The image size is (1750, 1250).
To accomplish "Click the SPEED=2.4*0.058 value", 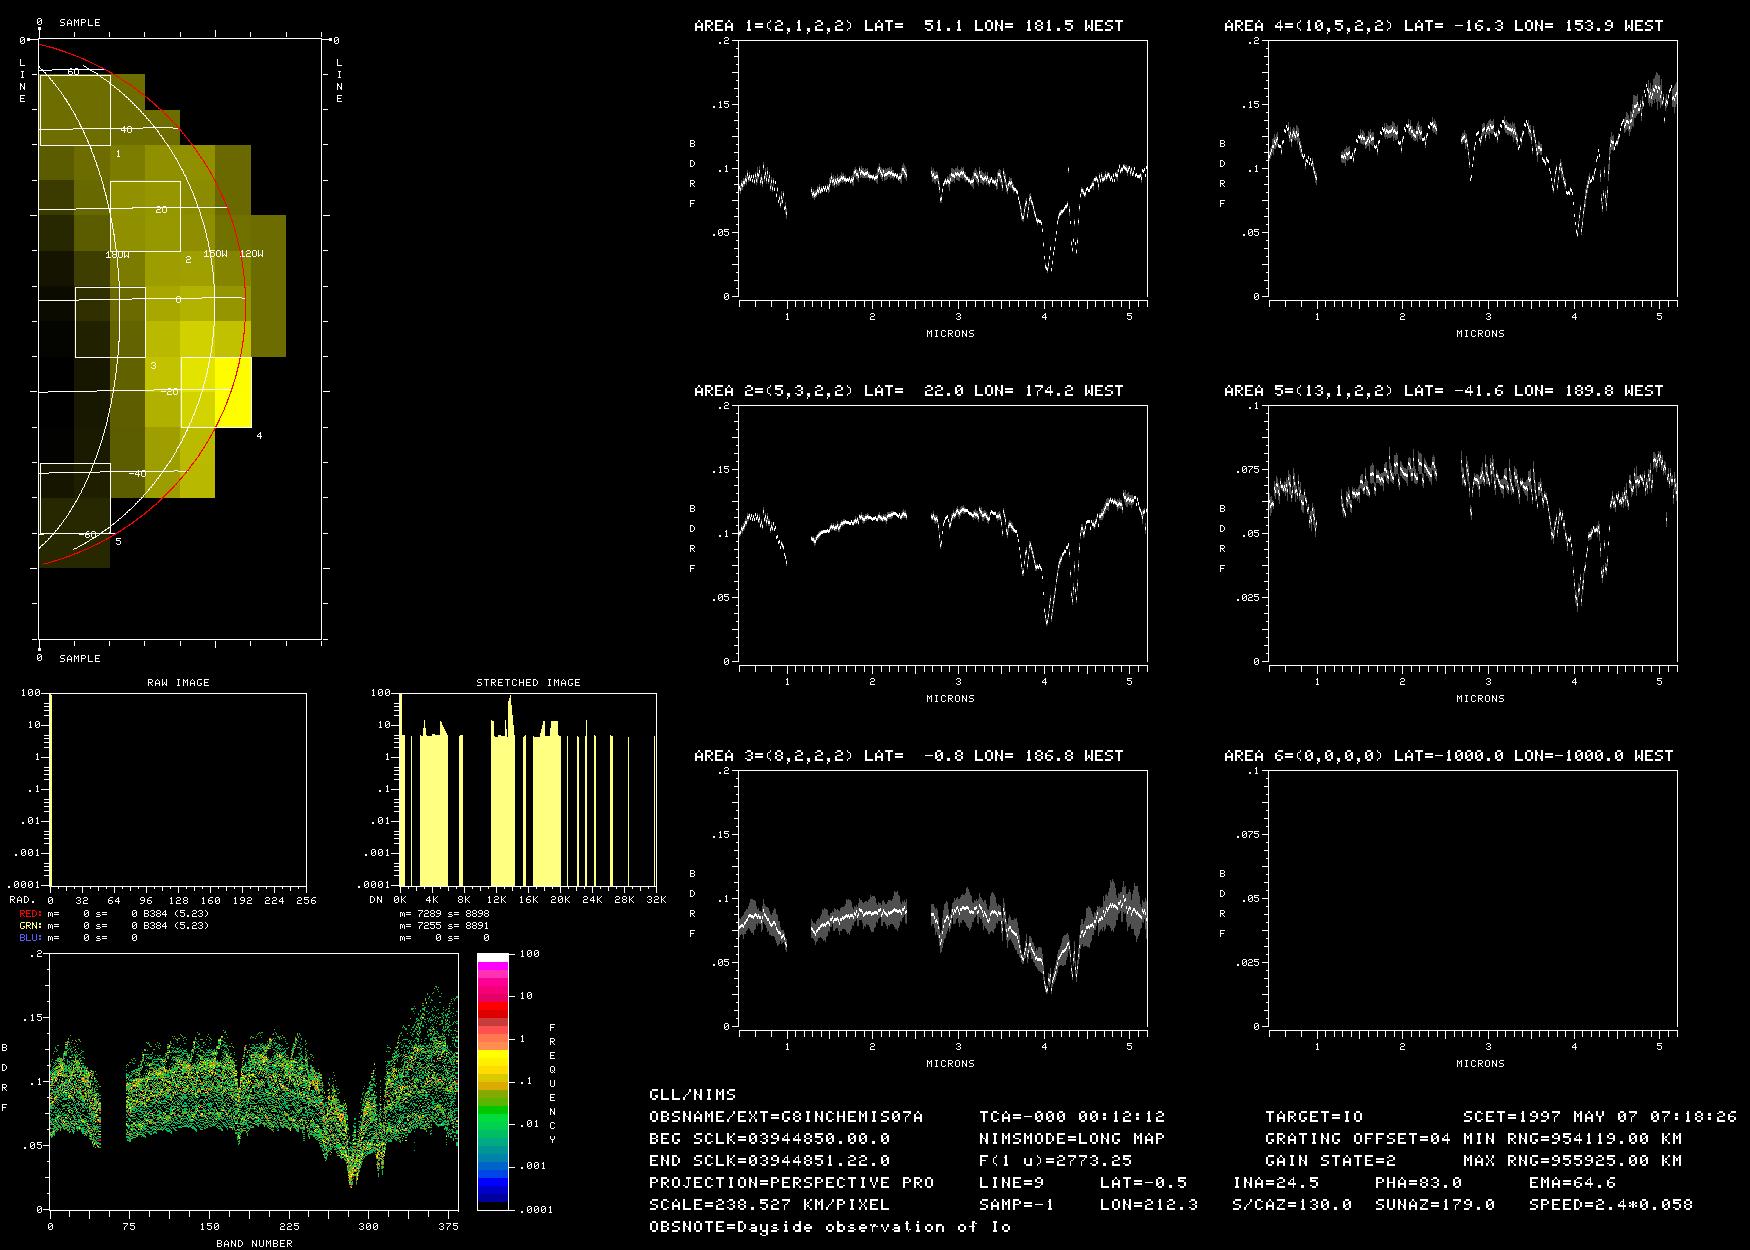I will (1611, 1205).
